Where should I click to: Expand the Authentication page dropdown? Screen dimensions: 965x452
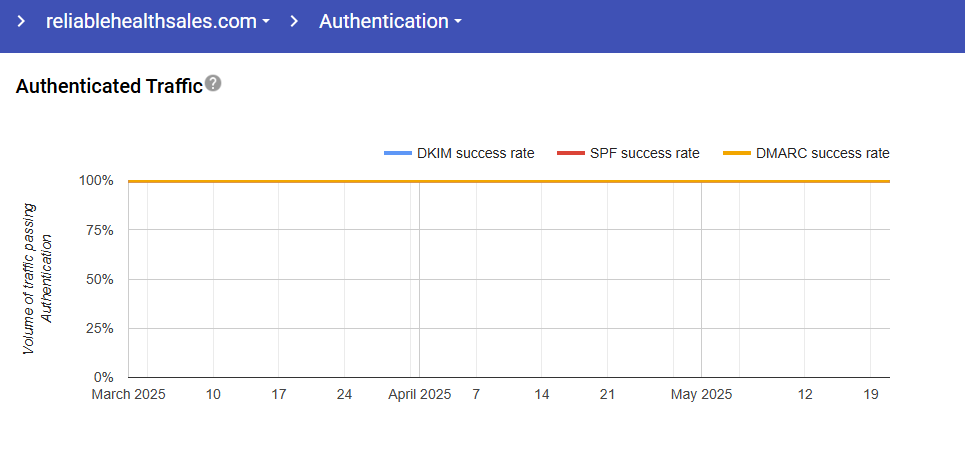[x=389, y=21]
